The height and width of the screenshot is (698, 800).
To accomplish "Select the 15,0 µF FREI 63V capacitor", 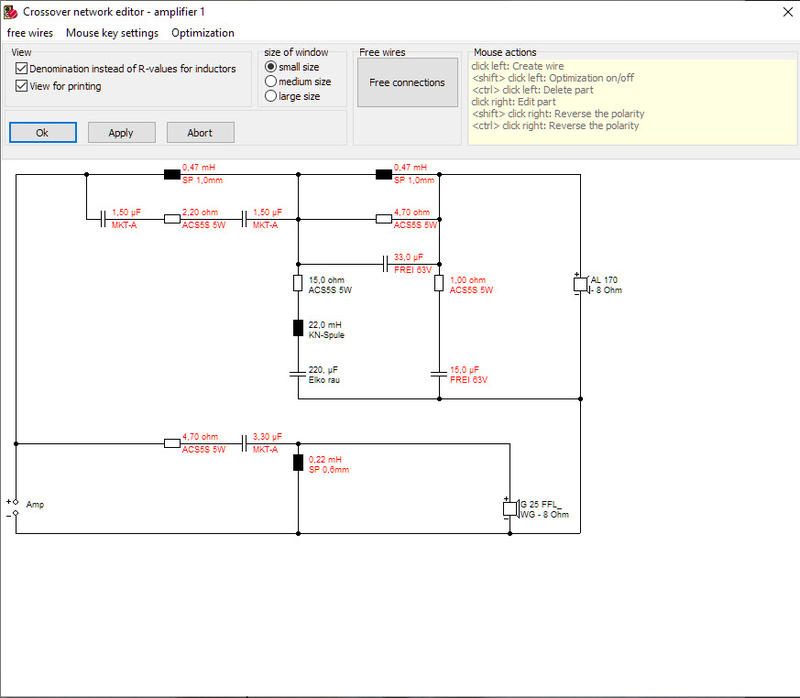I will [x=439, y=374].
